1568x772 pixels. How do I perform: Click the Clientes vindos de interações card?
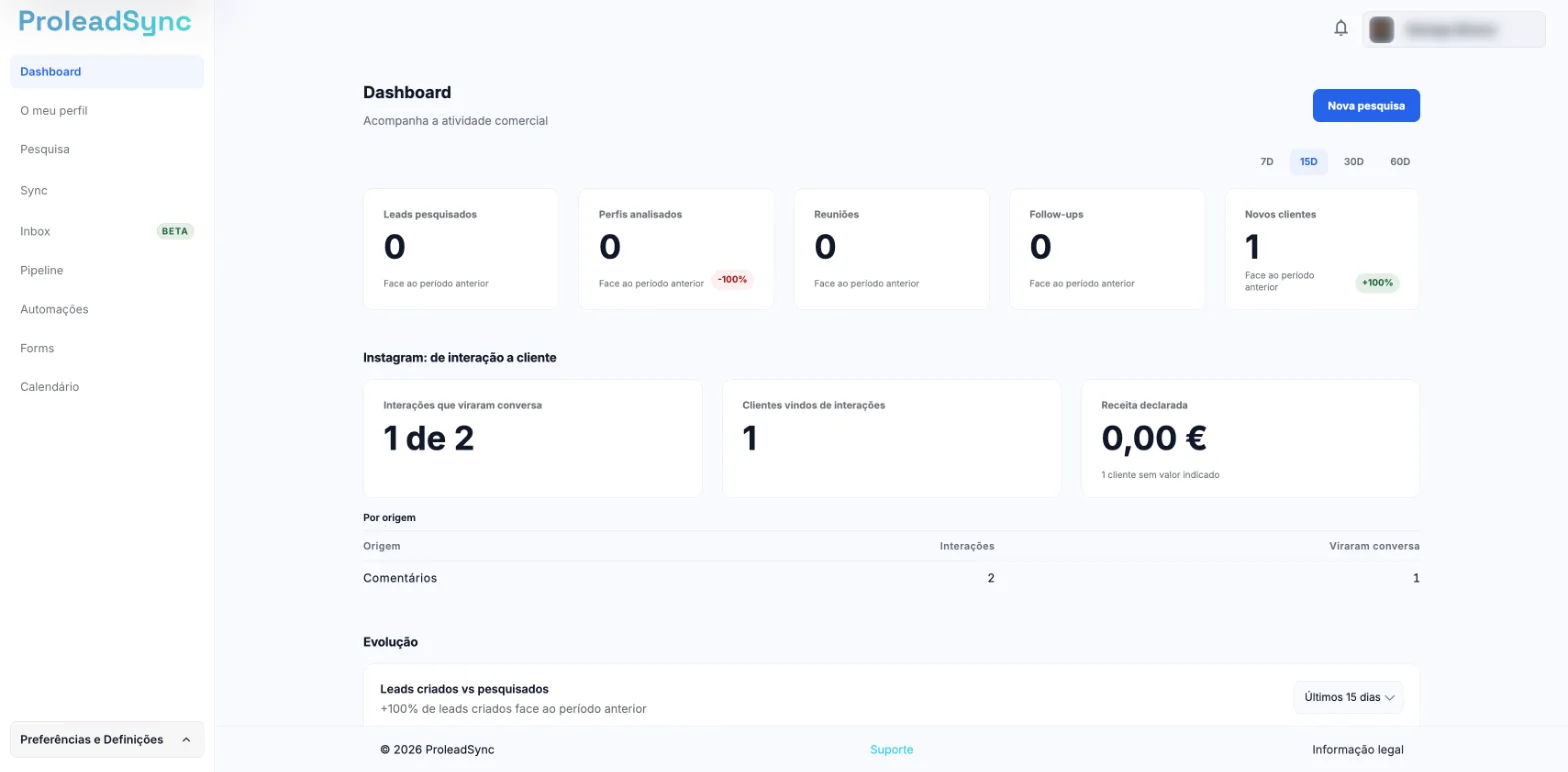[892, 438]
